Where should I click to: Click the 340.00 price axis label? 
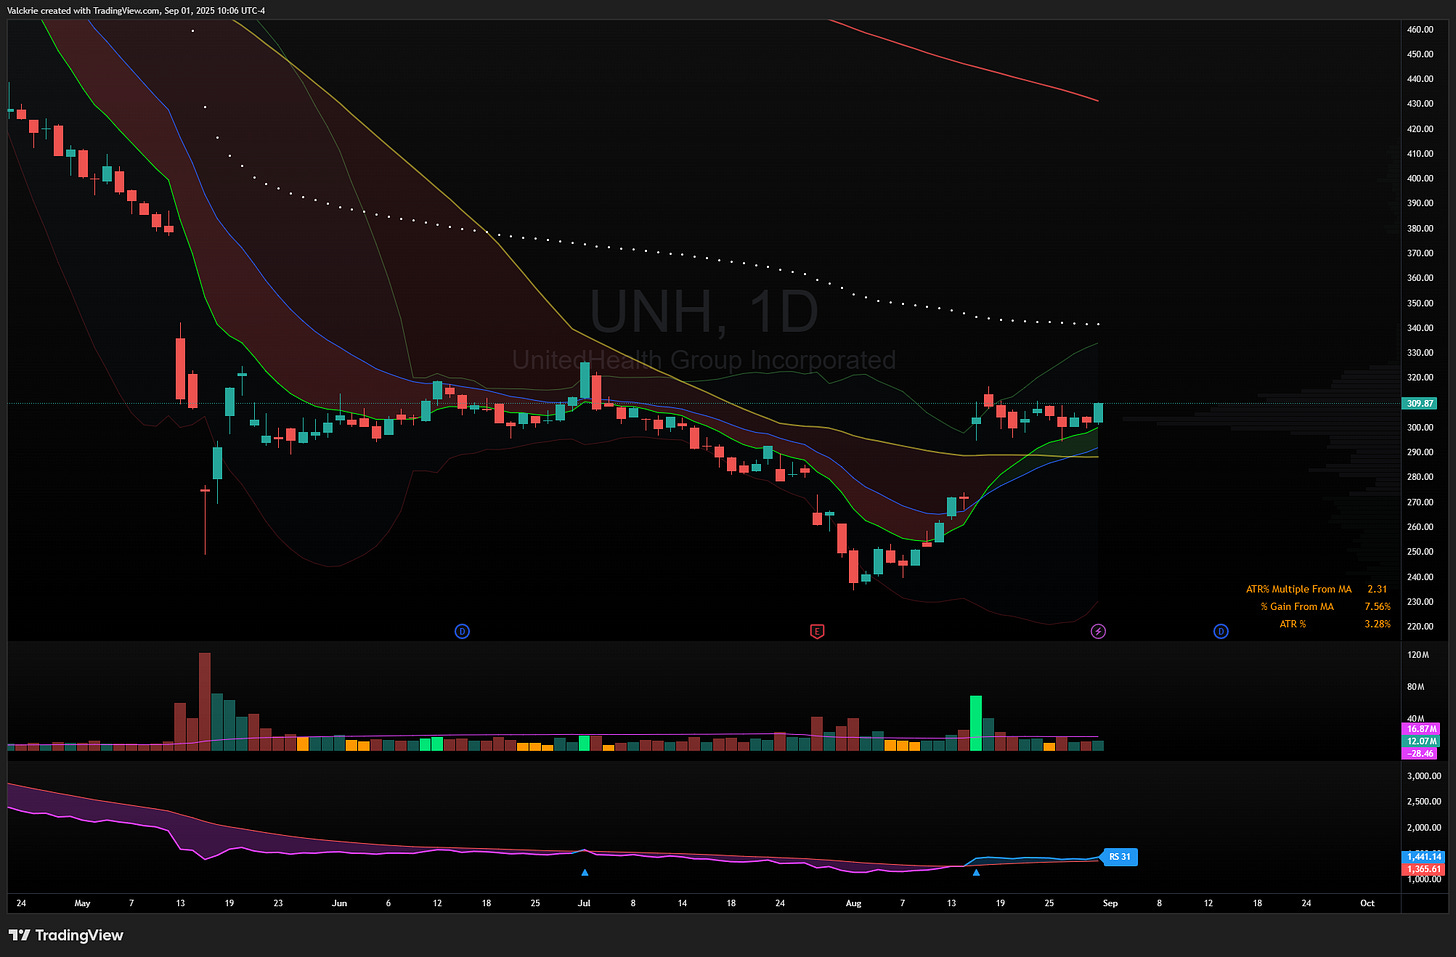1420,328
